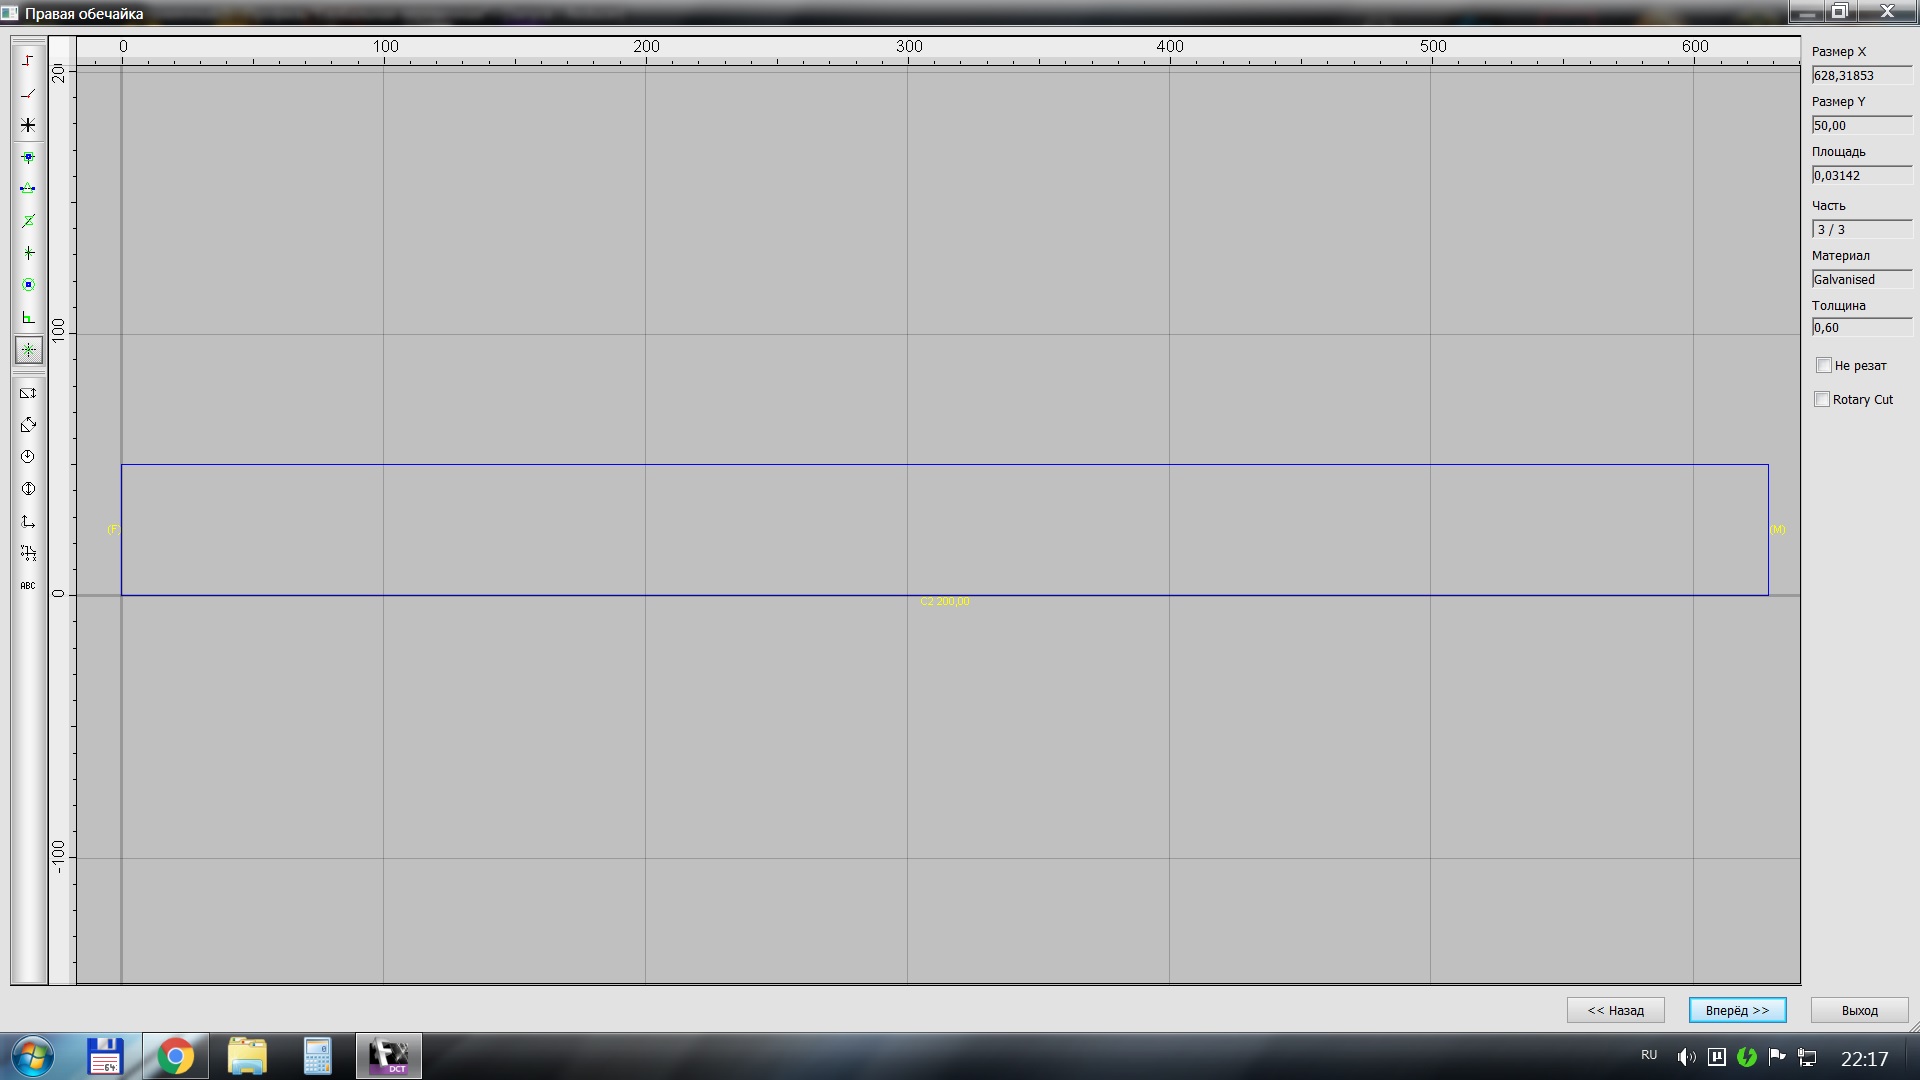Tick the Rotary Cut checkbox
This screenshot has height=1080, width=1920.
1822,400
